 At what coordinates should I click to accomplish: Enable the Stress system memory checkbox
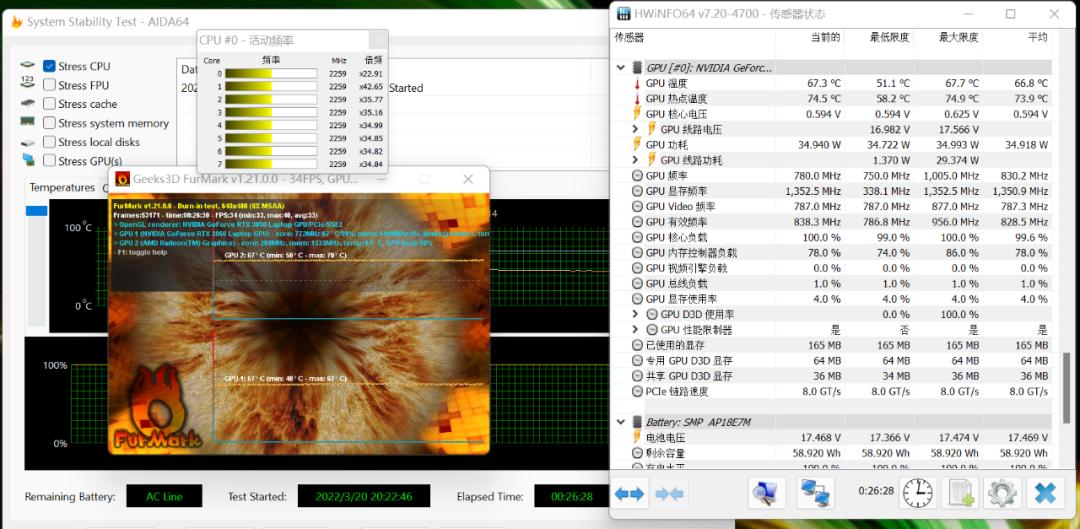(x=49, y=123)
